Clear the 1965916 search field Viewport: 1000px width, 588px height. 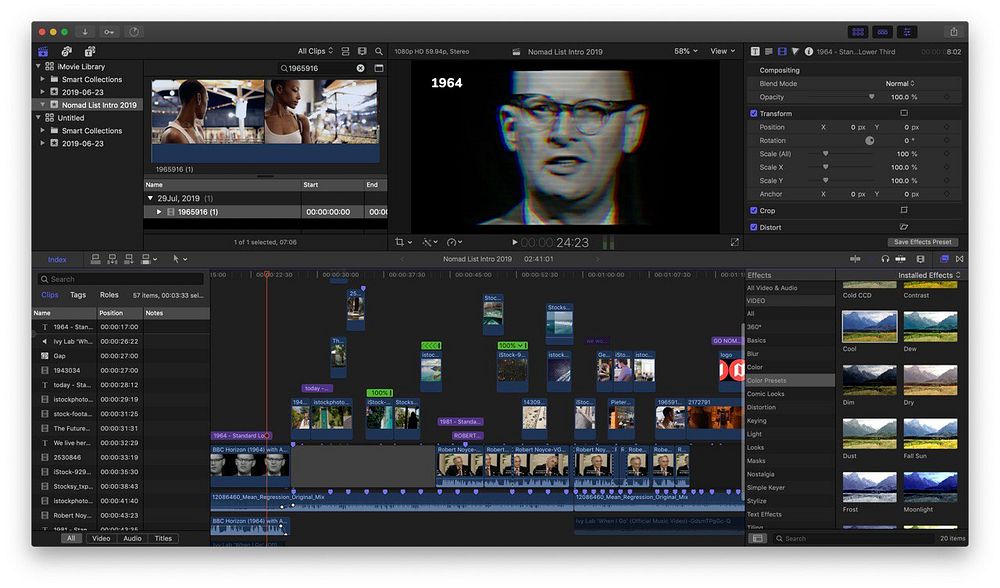[361, 68]
